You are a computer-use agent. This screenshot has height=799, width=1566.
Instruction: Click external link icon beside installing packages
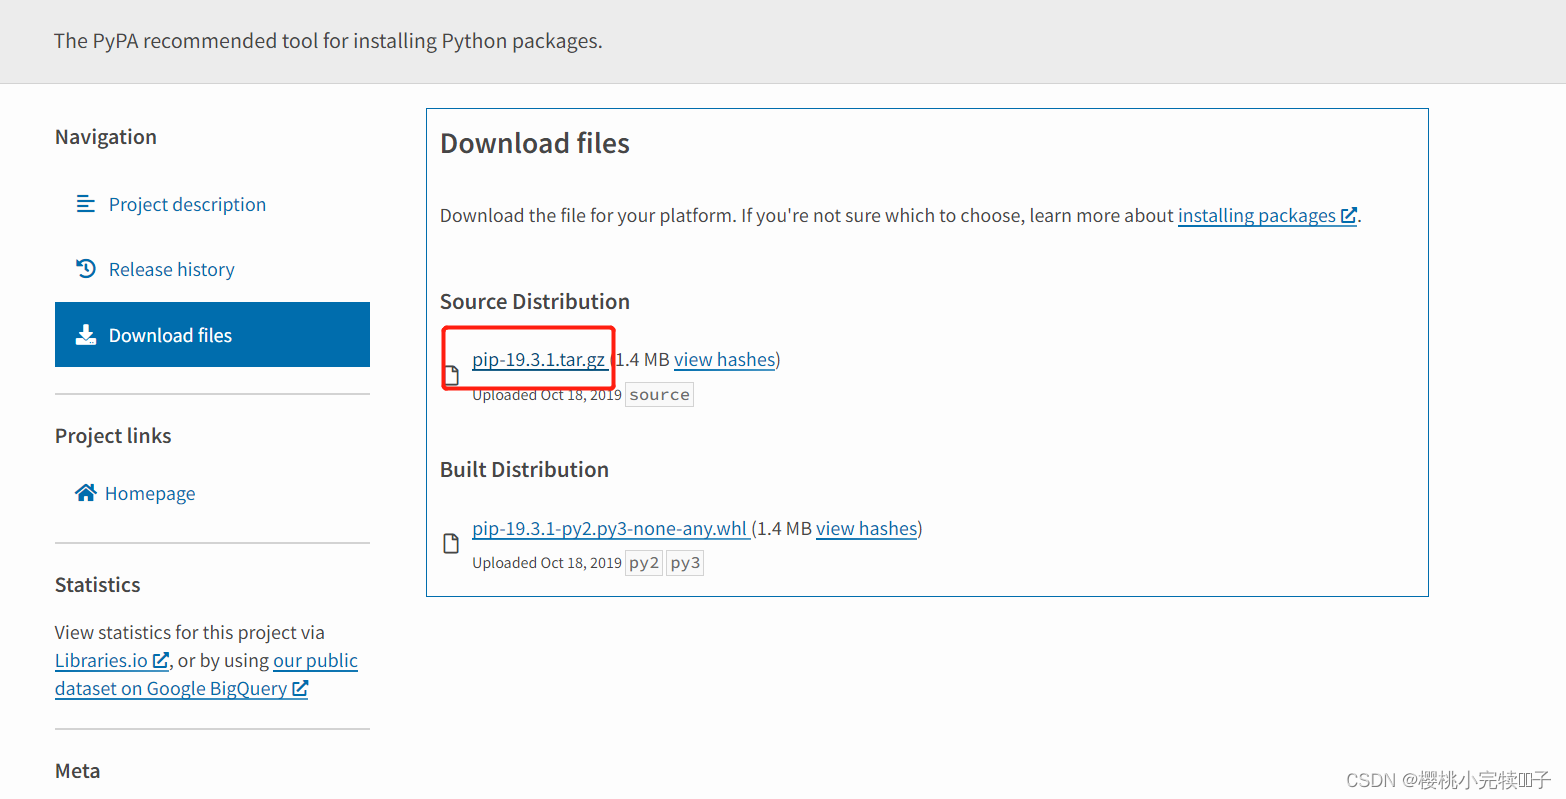[1348, 215]
